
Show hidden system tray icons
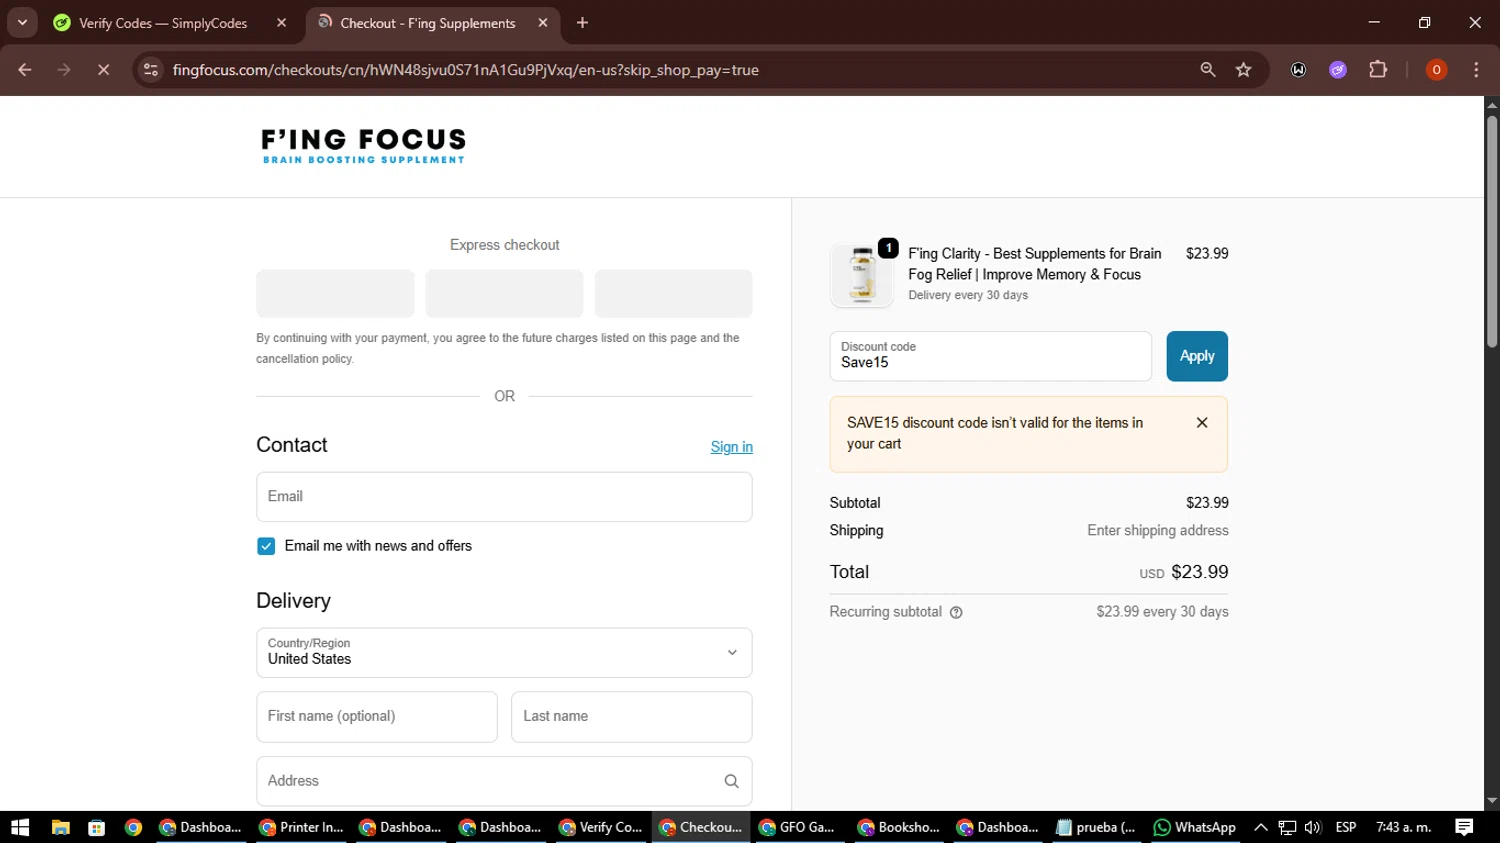click(x=1260, y=827)
